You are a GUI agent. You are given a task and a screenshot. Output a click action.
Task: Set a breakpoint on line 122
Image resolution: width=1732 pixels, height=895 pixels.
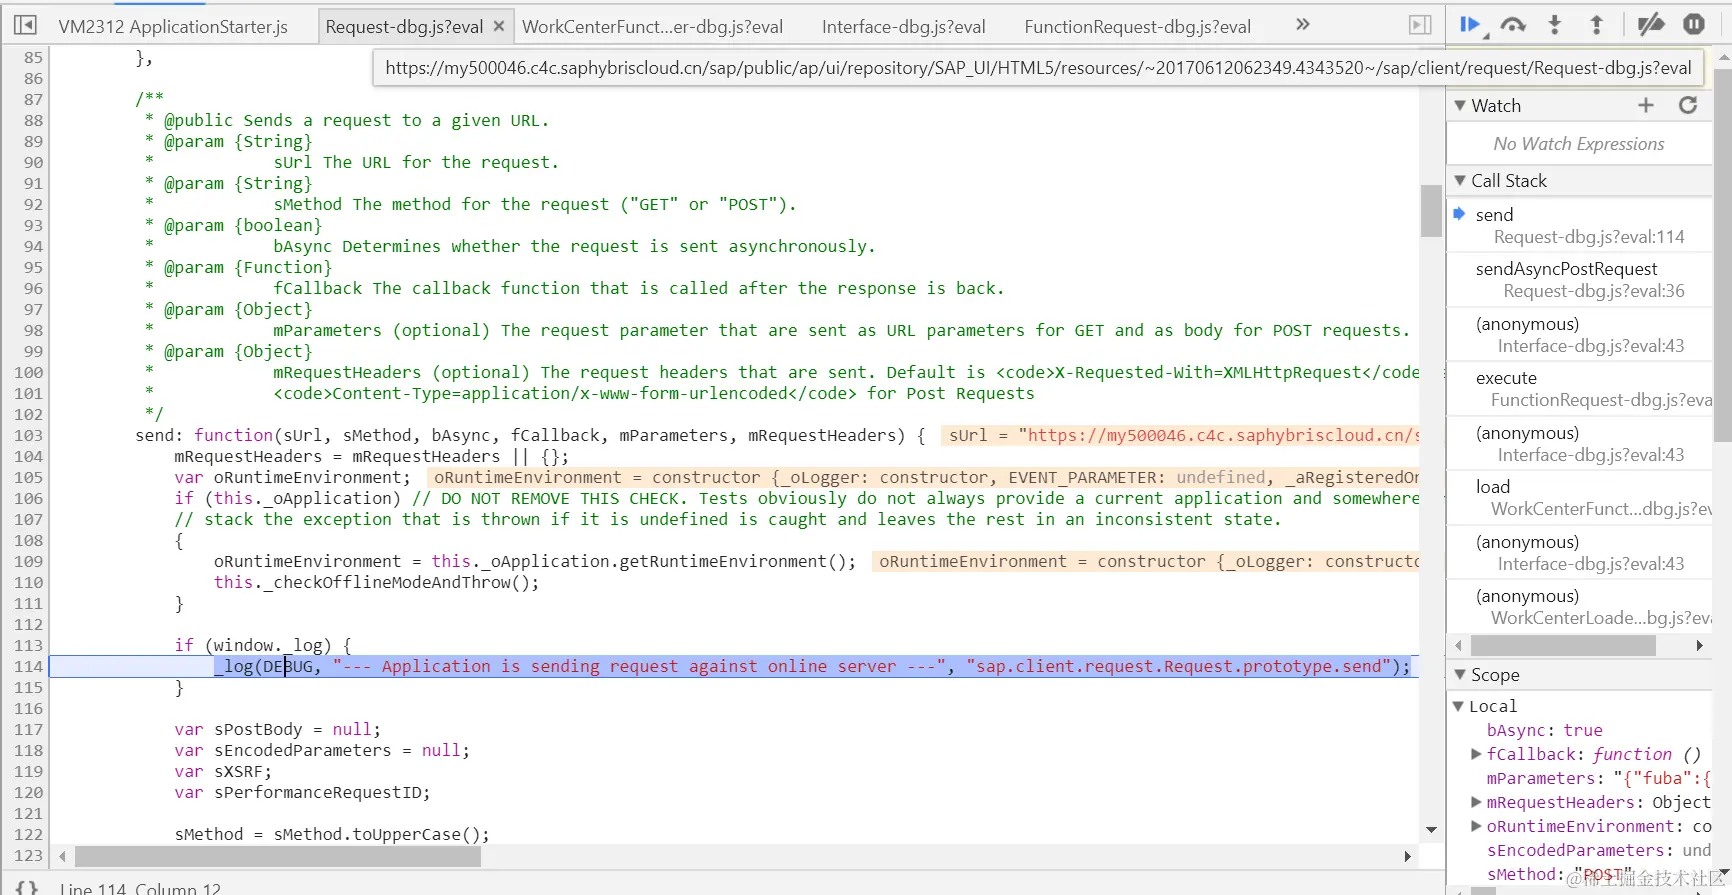28,834
